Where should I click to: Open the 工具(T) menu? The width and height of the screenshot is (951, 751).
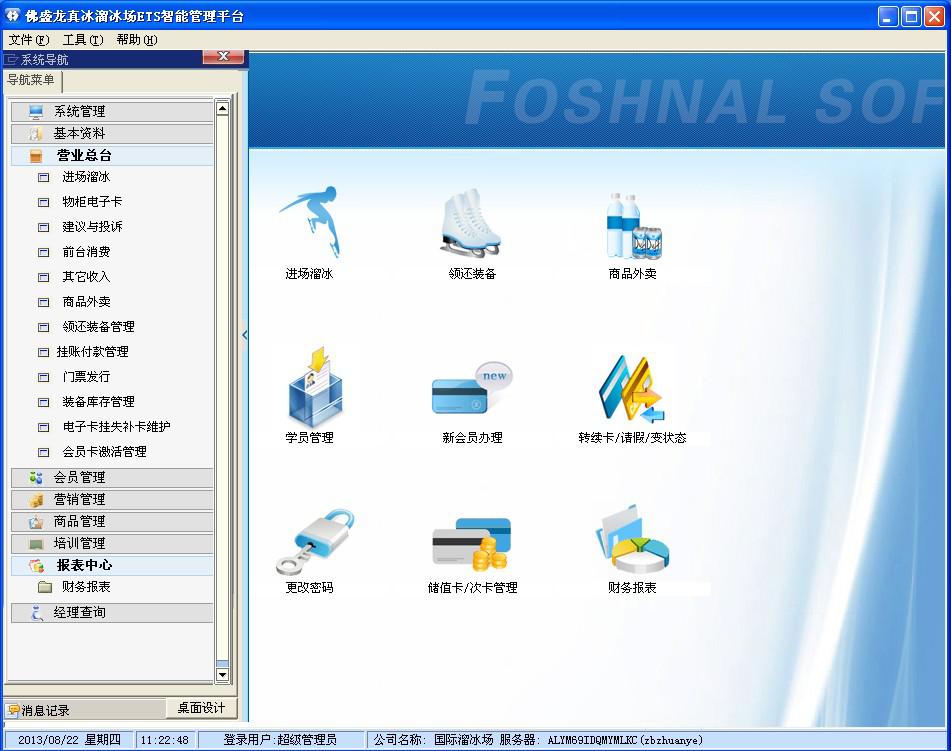click(x=83, y=40)
